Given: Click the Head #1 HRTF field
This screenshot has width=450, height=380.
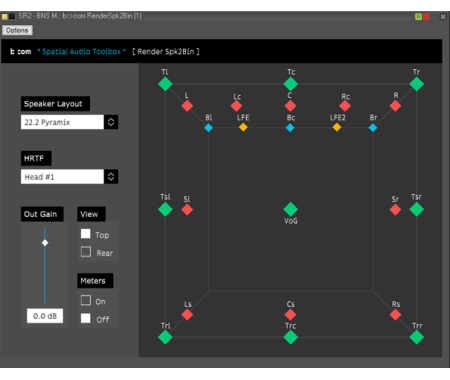Looking at the screenshot, I should point(62,177).
